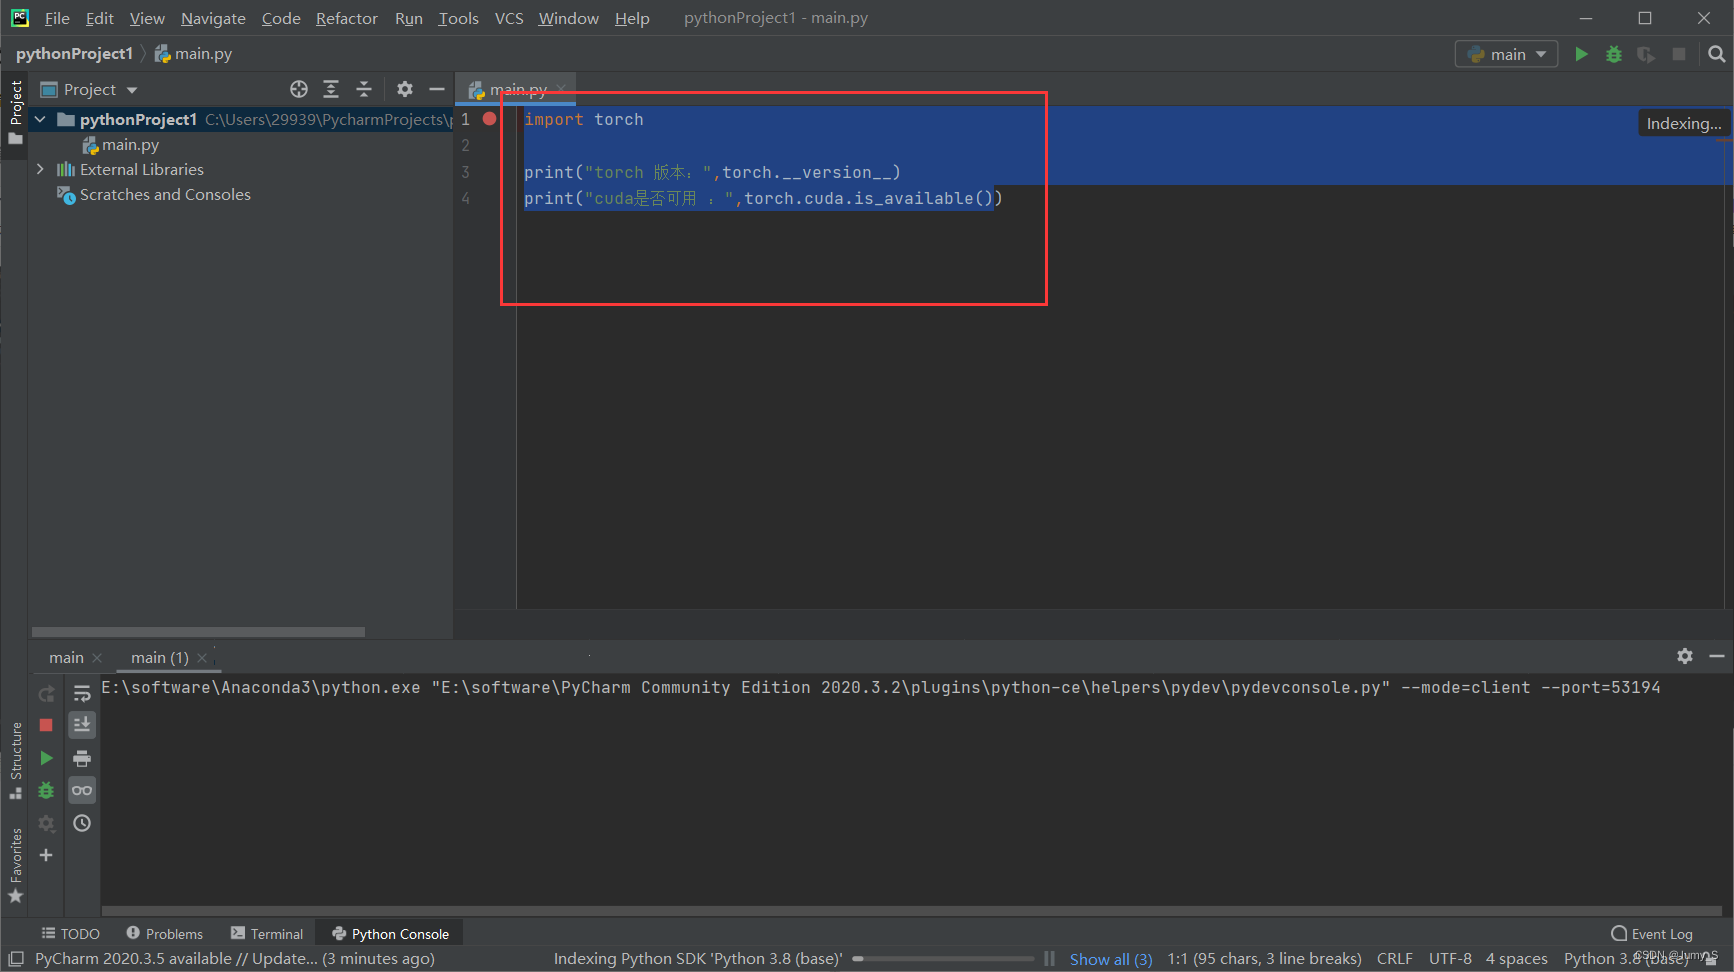Click PyCharm 2020.3.5 available update notification
The width and height of the screenshot is (1734, 972).
click(x=235, y=959)
